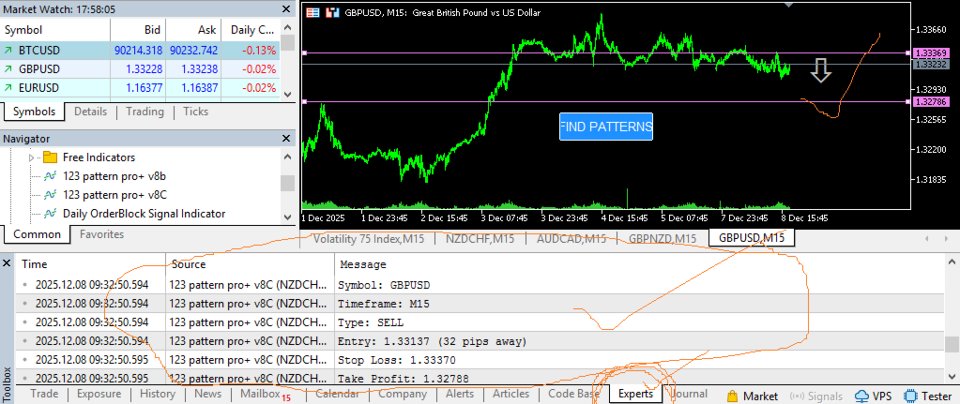Viewport: 960px width, 404px height.
Task: Click Market Watch scrollbar up arrow
Action: [287, 29]
